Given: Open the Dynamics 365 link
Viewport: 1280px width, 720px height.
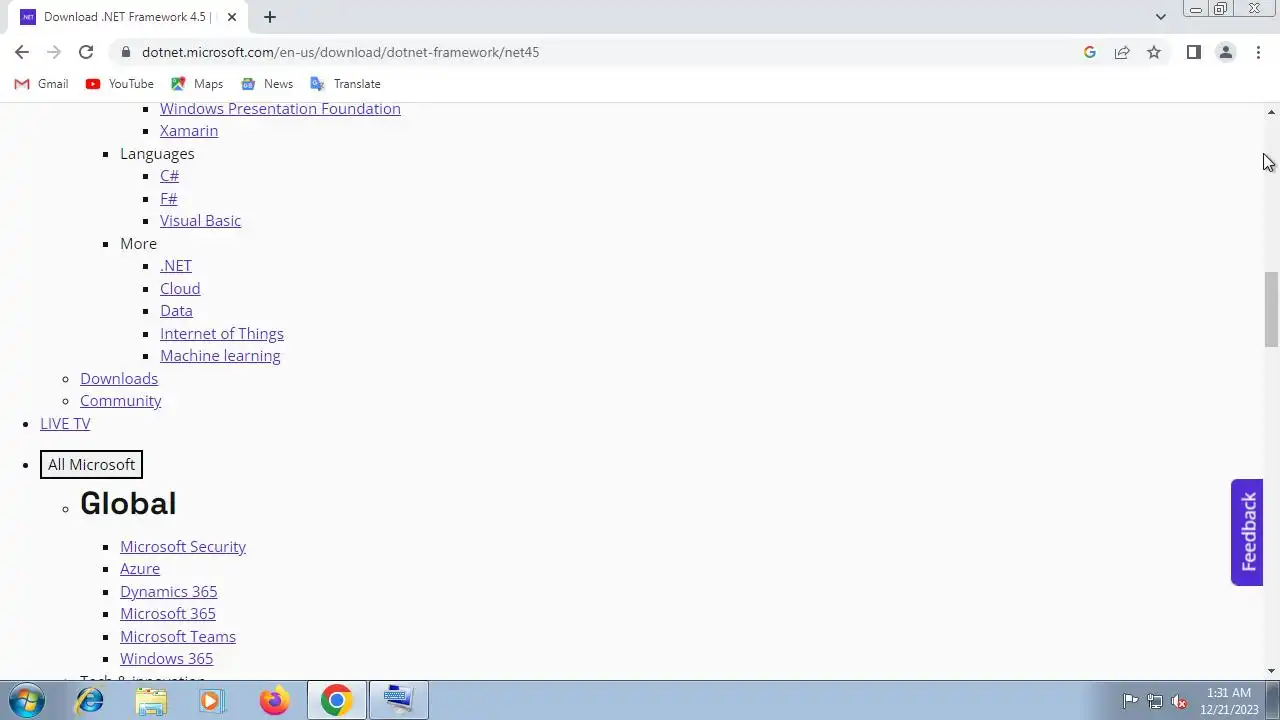Looking at the screenshot, I should coord(168,591).
